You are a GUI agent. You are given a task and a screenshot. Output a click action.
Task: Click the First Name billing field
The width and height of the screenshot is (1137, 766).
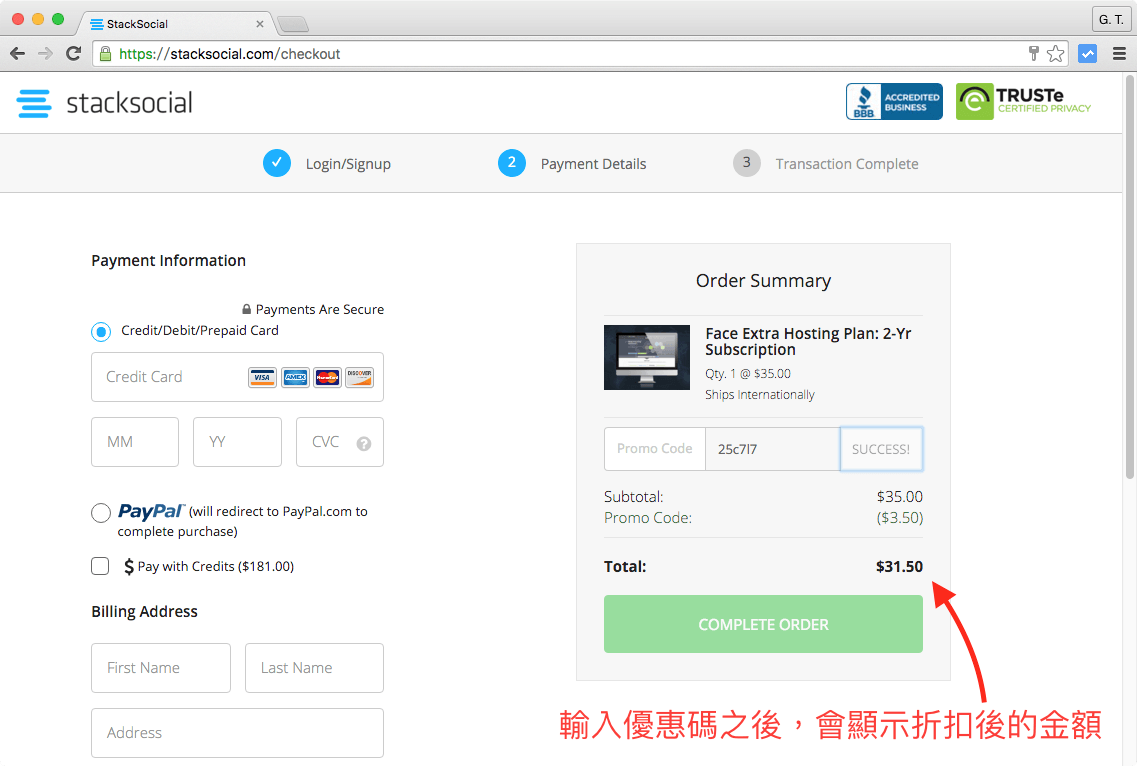[161, 668]
